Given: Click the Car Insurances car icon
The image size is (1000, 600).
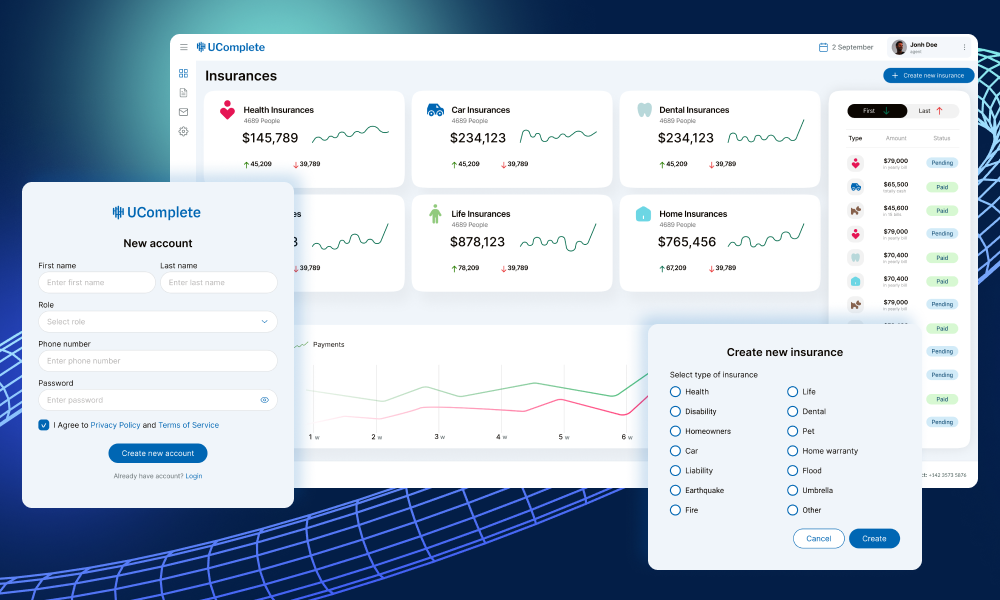Looking at the screenshot, I should point(435,110).
